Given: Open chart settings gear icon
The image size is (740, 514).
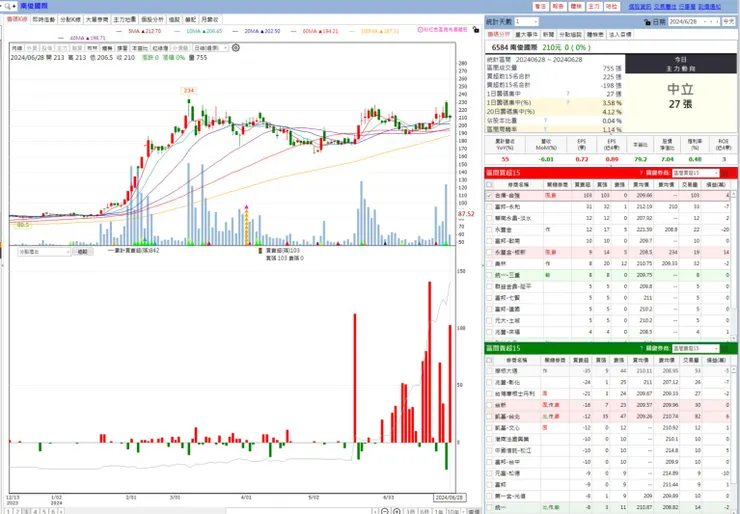Looking at the screenshot, I should 235,48.
